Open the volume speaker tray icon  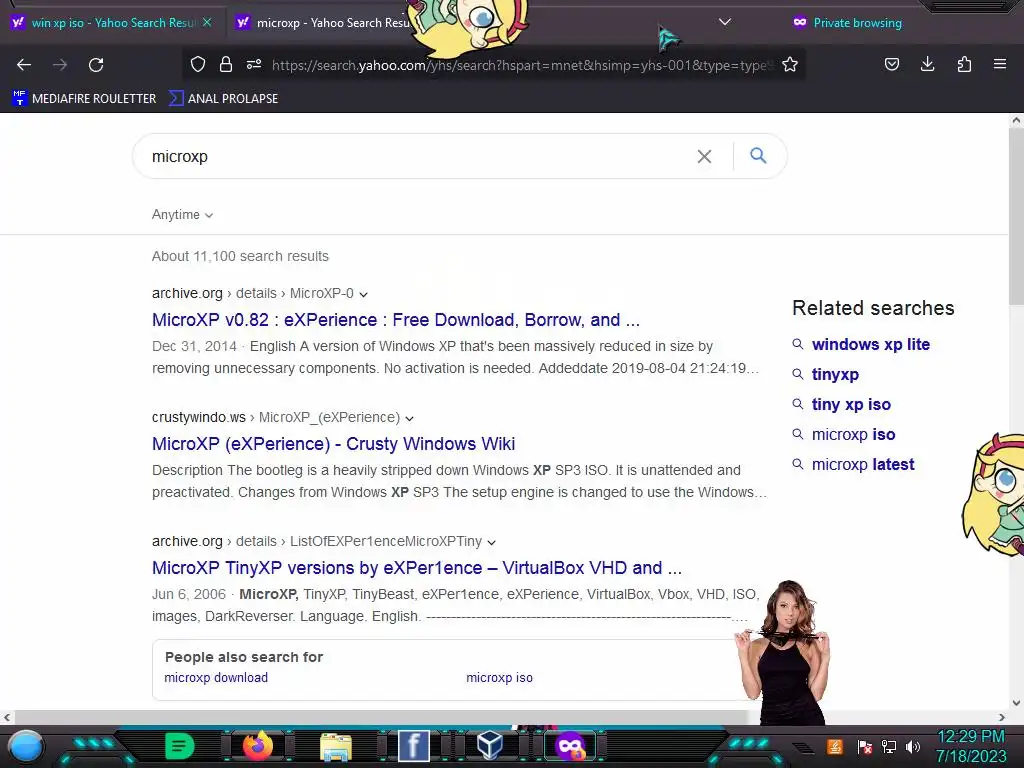[x=913, y=746]
